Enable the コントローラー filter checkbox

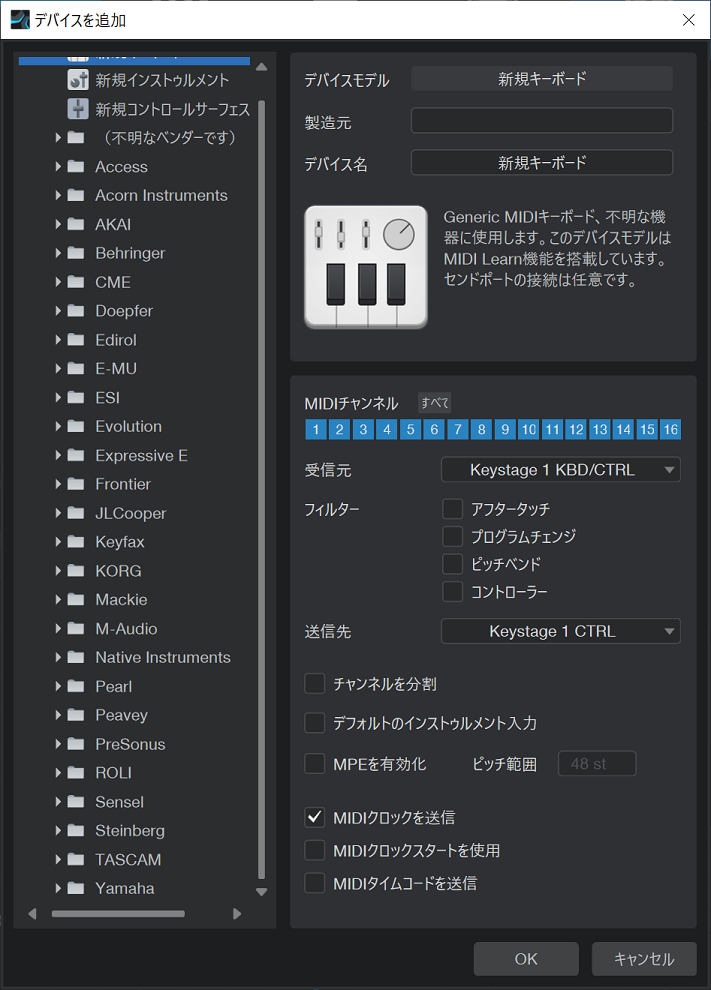tap(453, 592)
